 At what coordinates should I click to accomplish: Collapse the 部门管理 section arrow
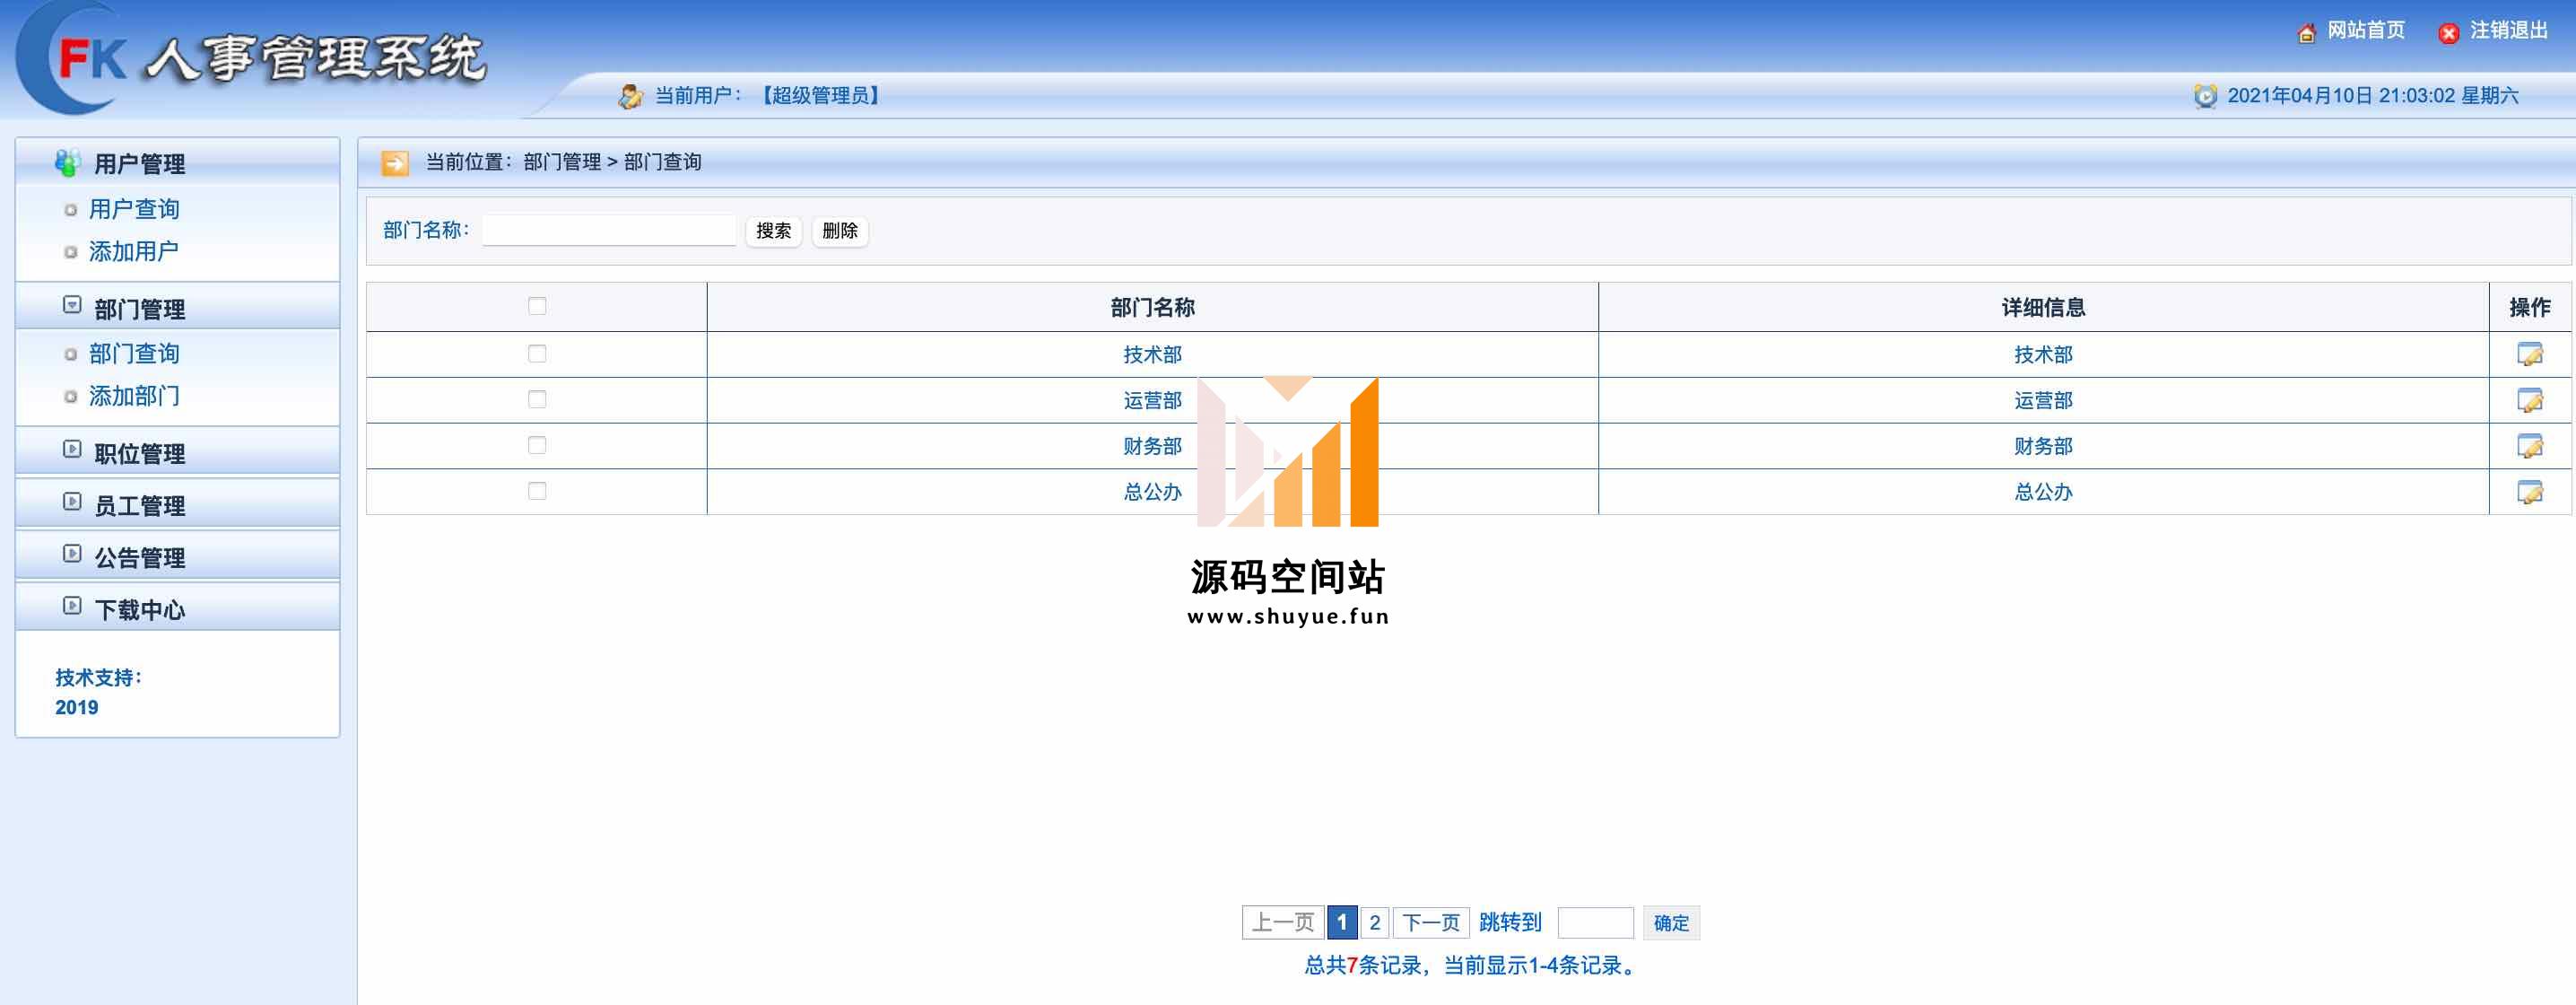72,304
